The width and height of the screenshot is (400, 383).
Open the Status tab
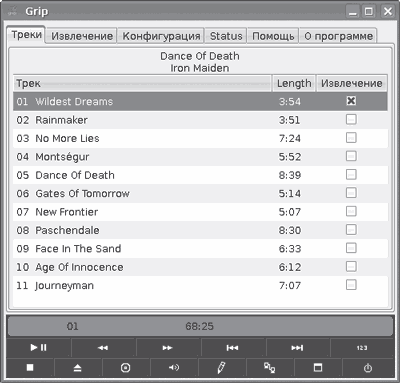click(x=226, y=36)
